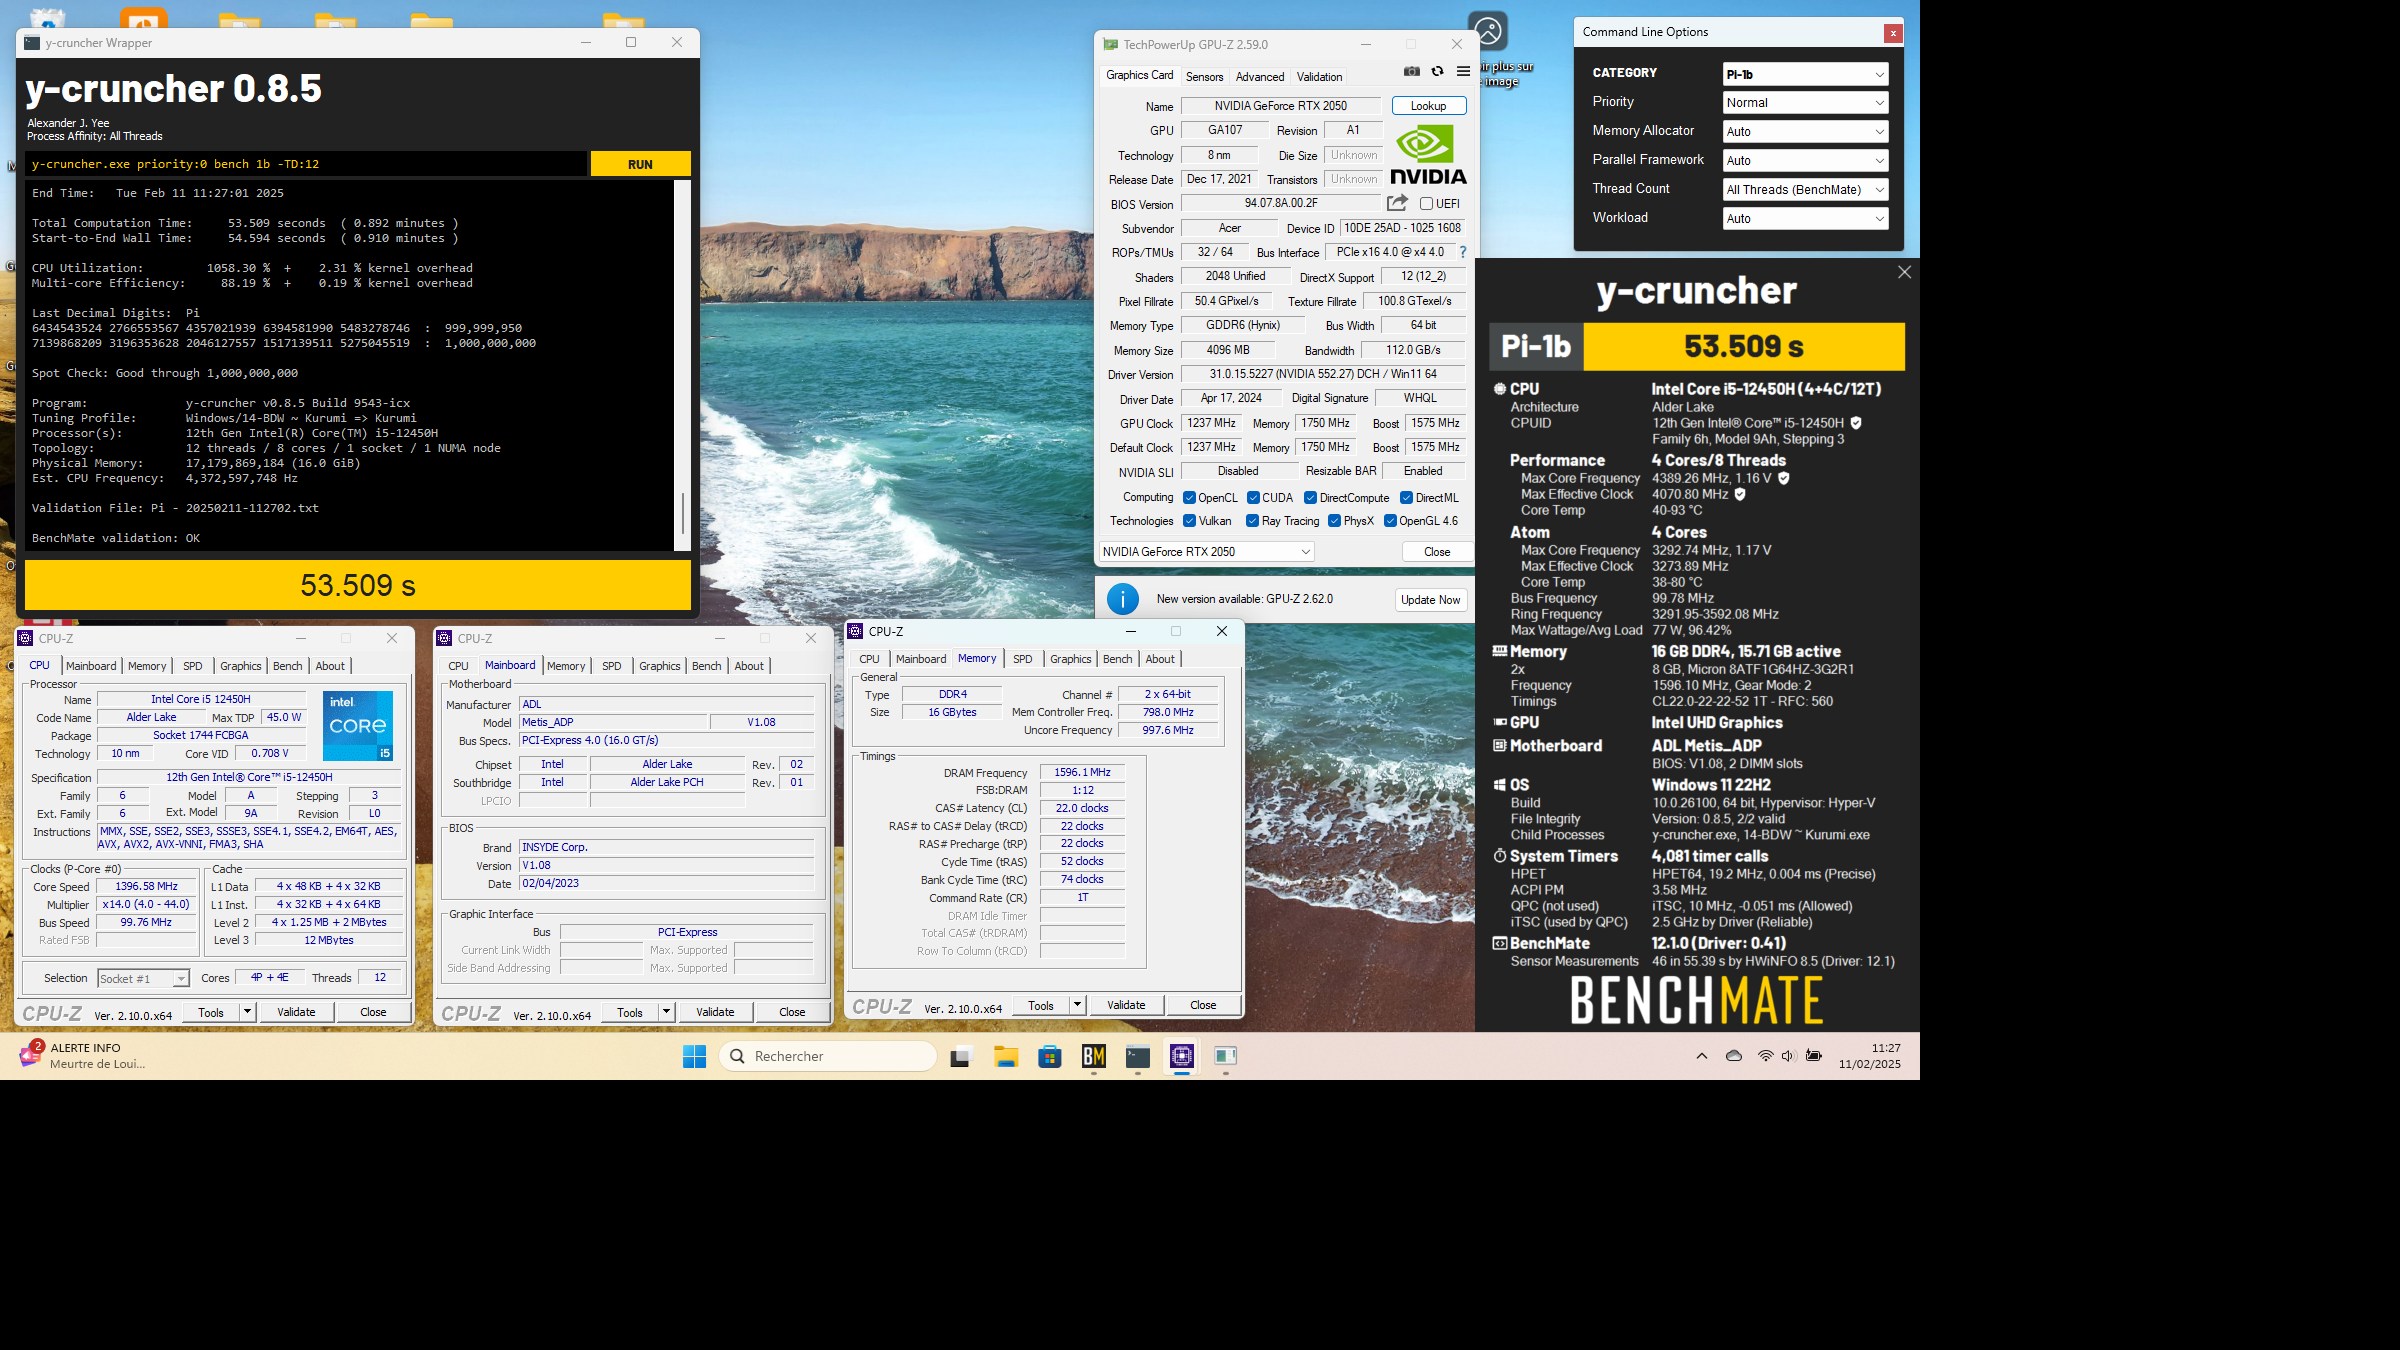The image size is (2400, 1350).
Task: Toggle the UEFI checkbox in GPU-Z
Action: pos(1426,204)
